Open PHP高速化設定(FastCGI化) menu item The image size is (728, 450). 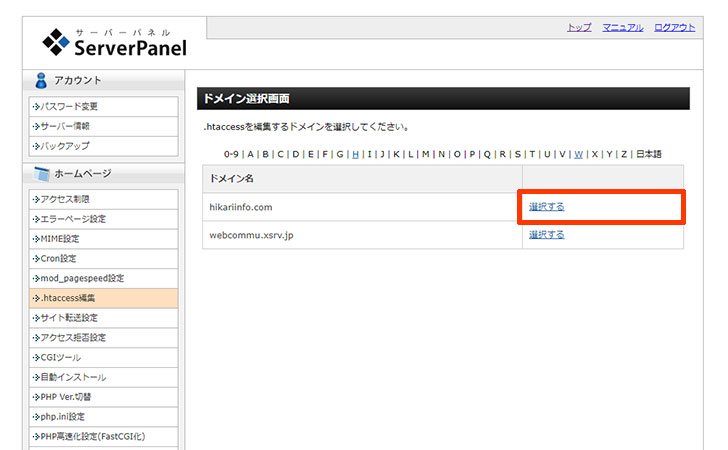[x=103, y=437]
